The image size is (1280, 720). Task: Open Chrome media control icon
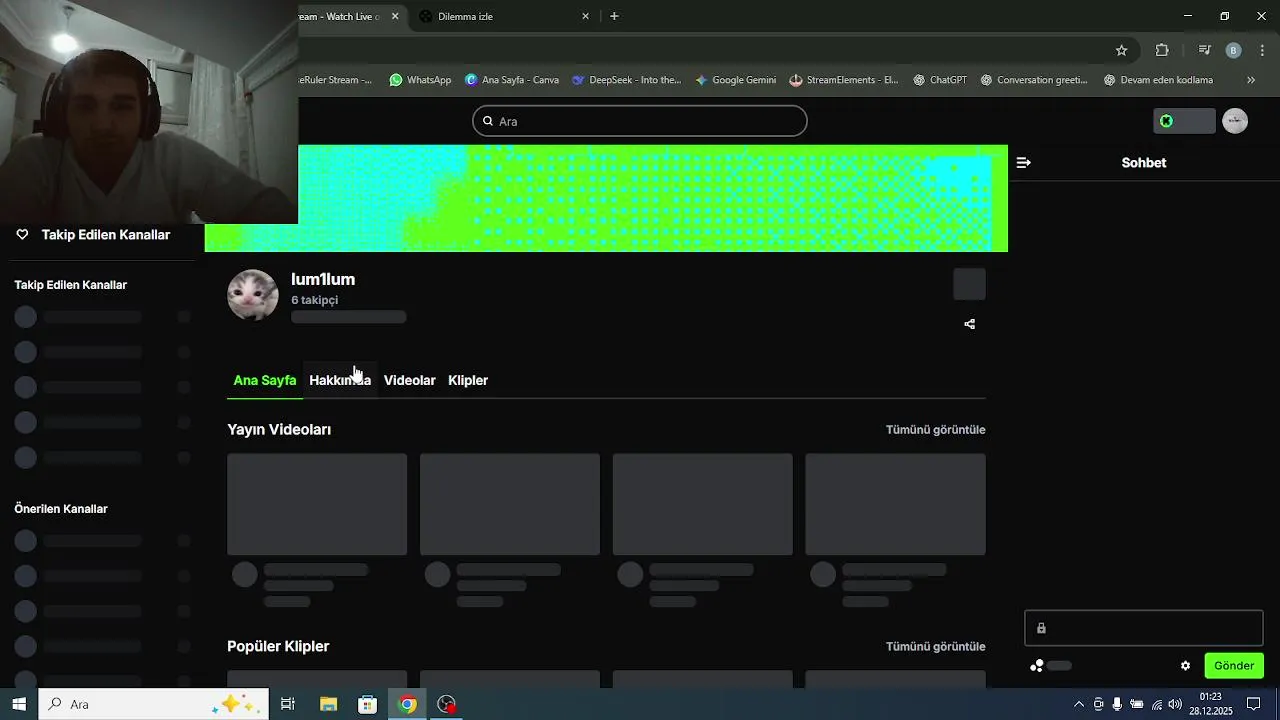tap(1204, 50)
